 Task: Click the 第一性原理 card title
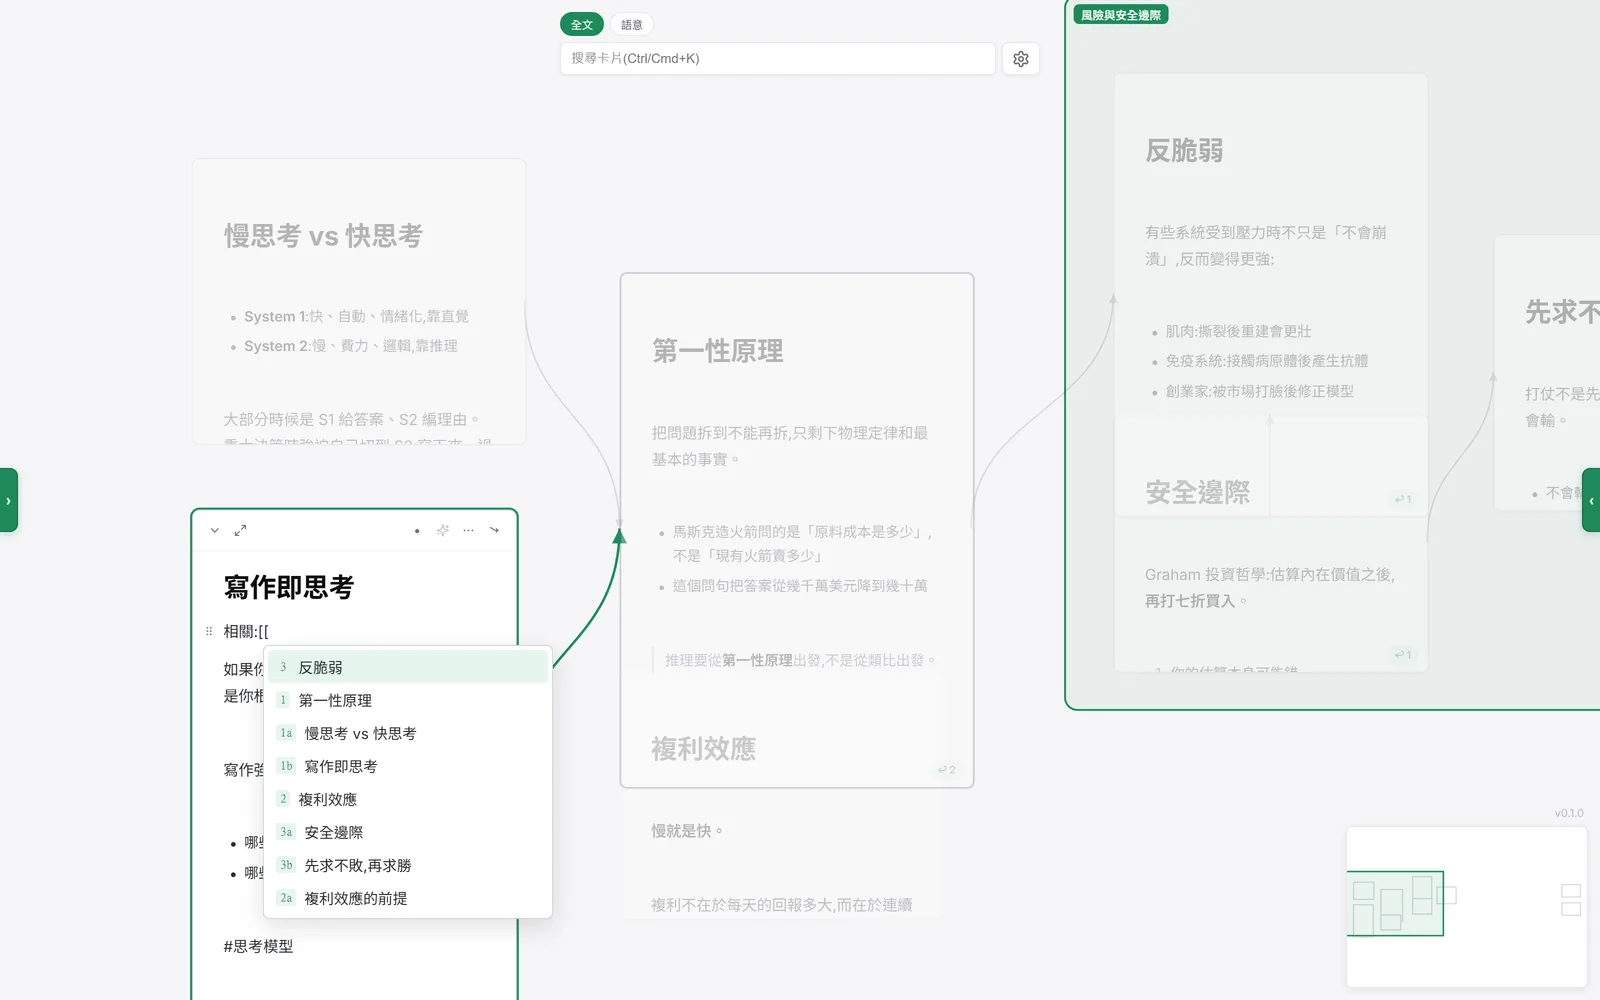click(718, 351)
